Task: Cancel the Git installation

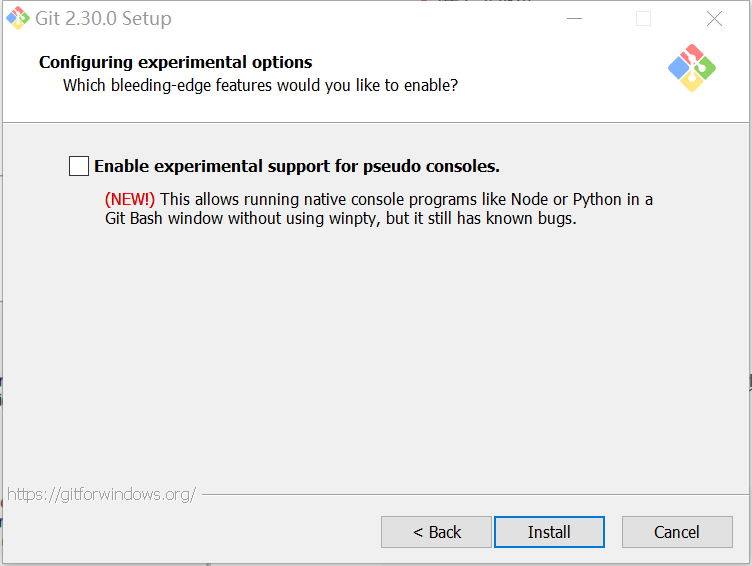Action: (677, 532)
